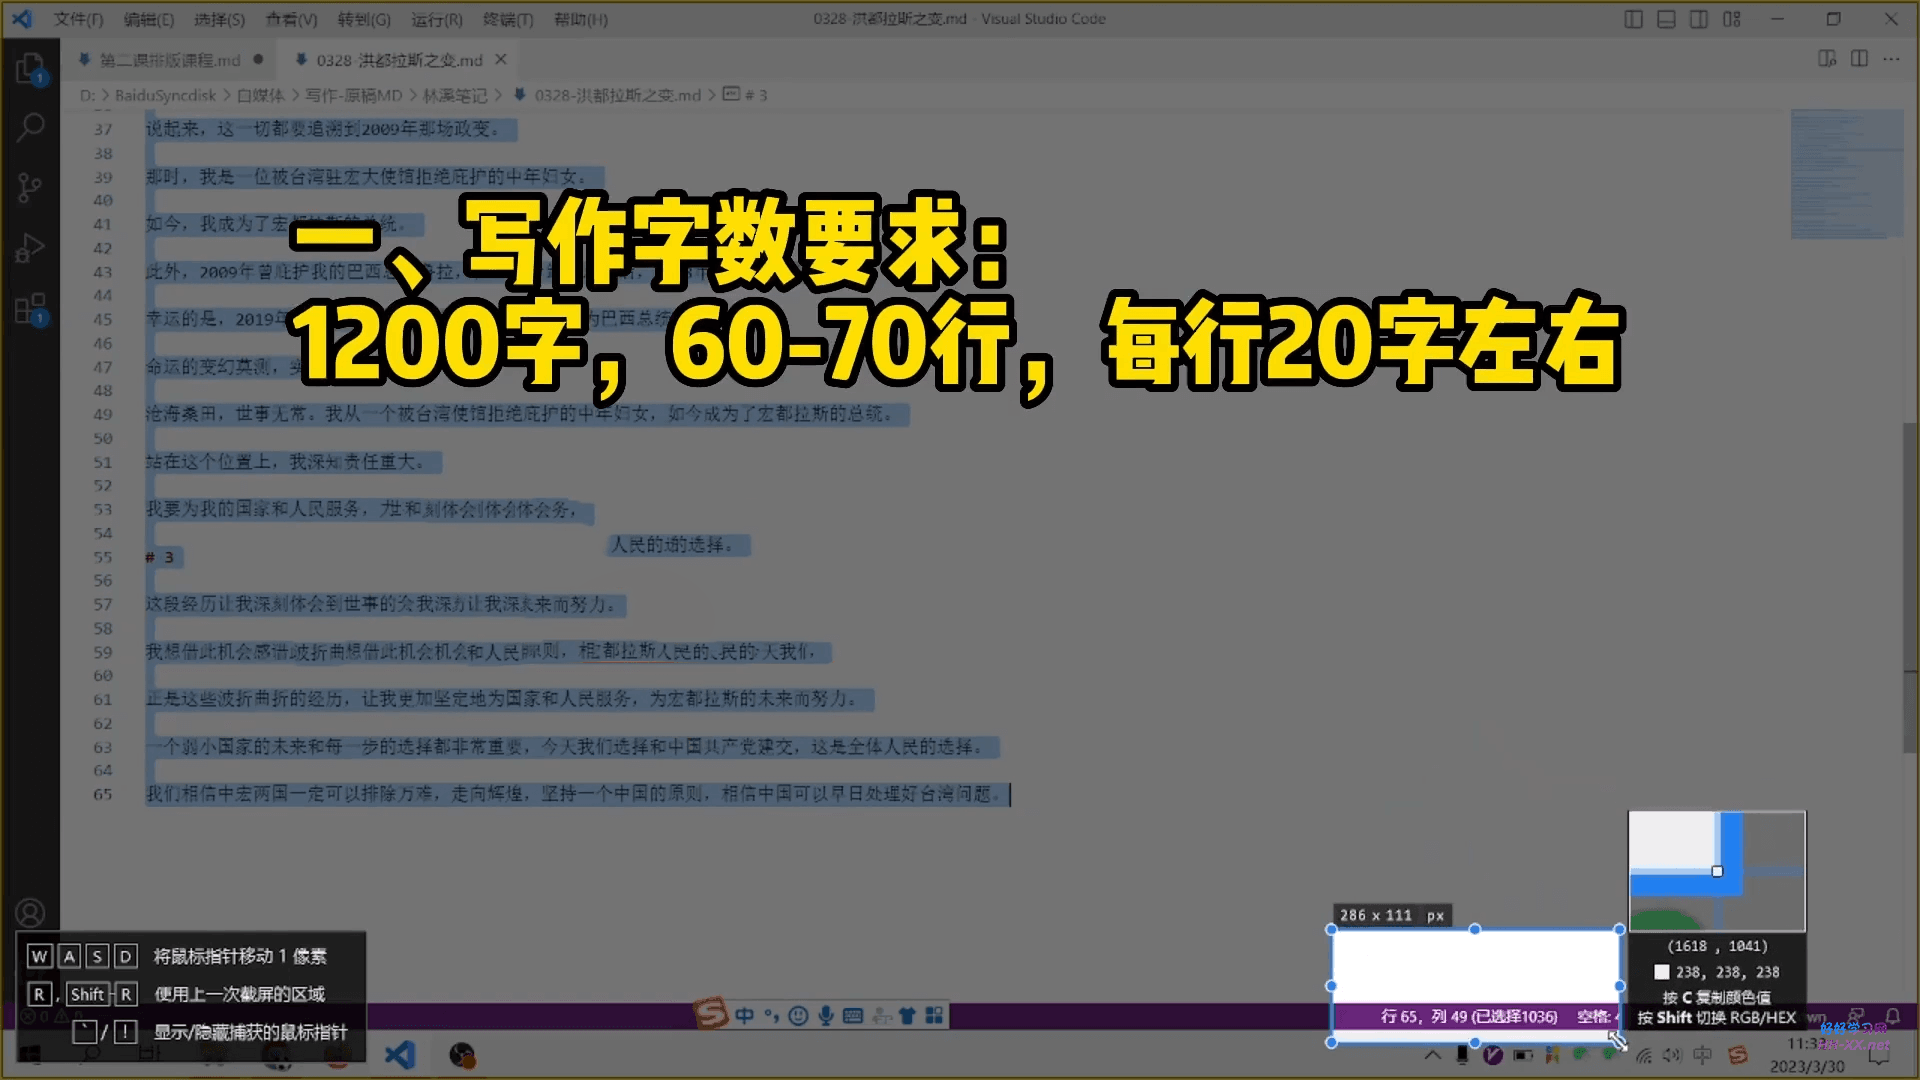Open the notifications bell in status bar
Viewport: 1920px width, 1080px height.
coord(1893,1016)
